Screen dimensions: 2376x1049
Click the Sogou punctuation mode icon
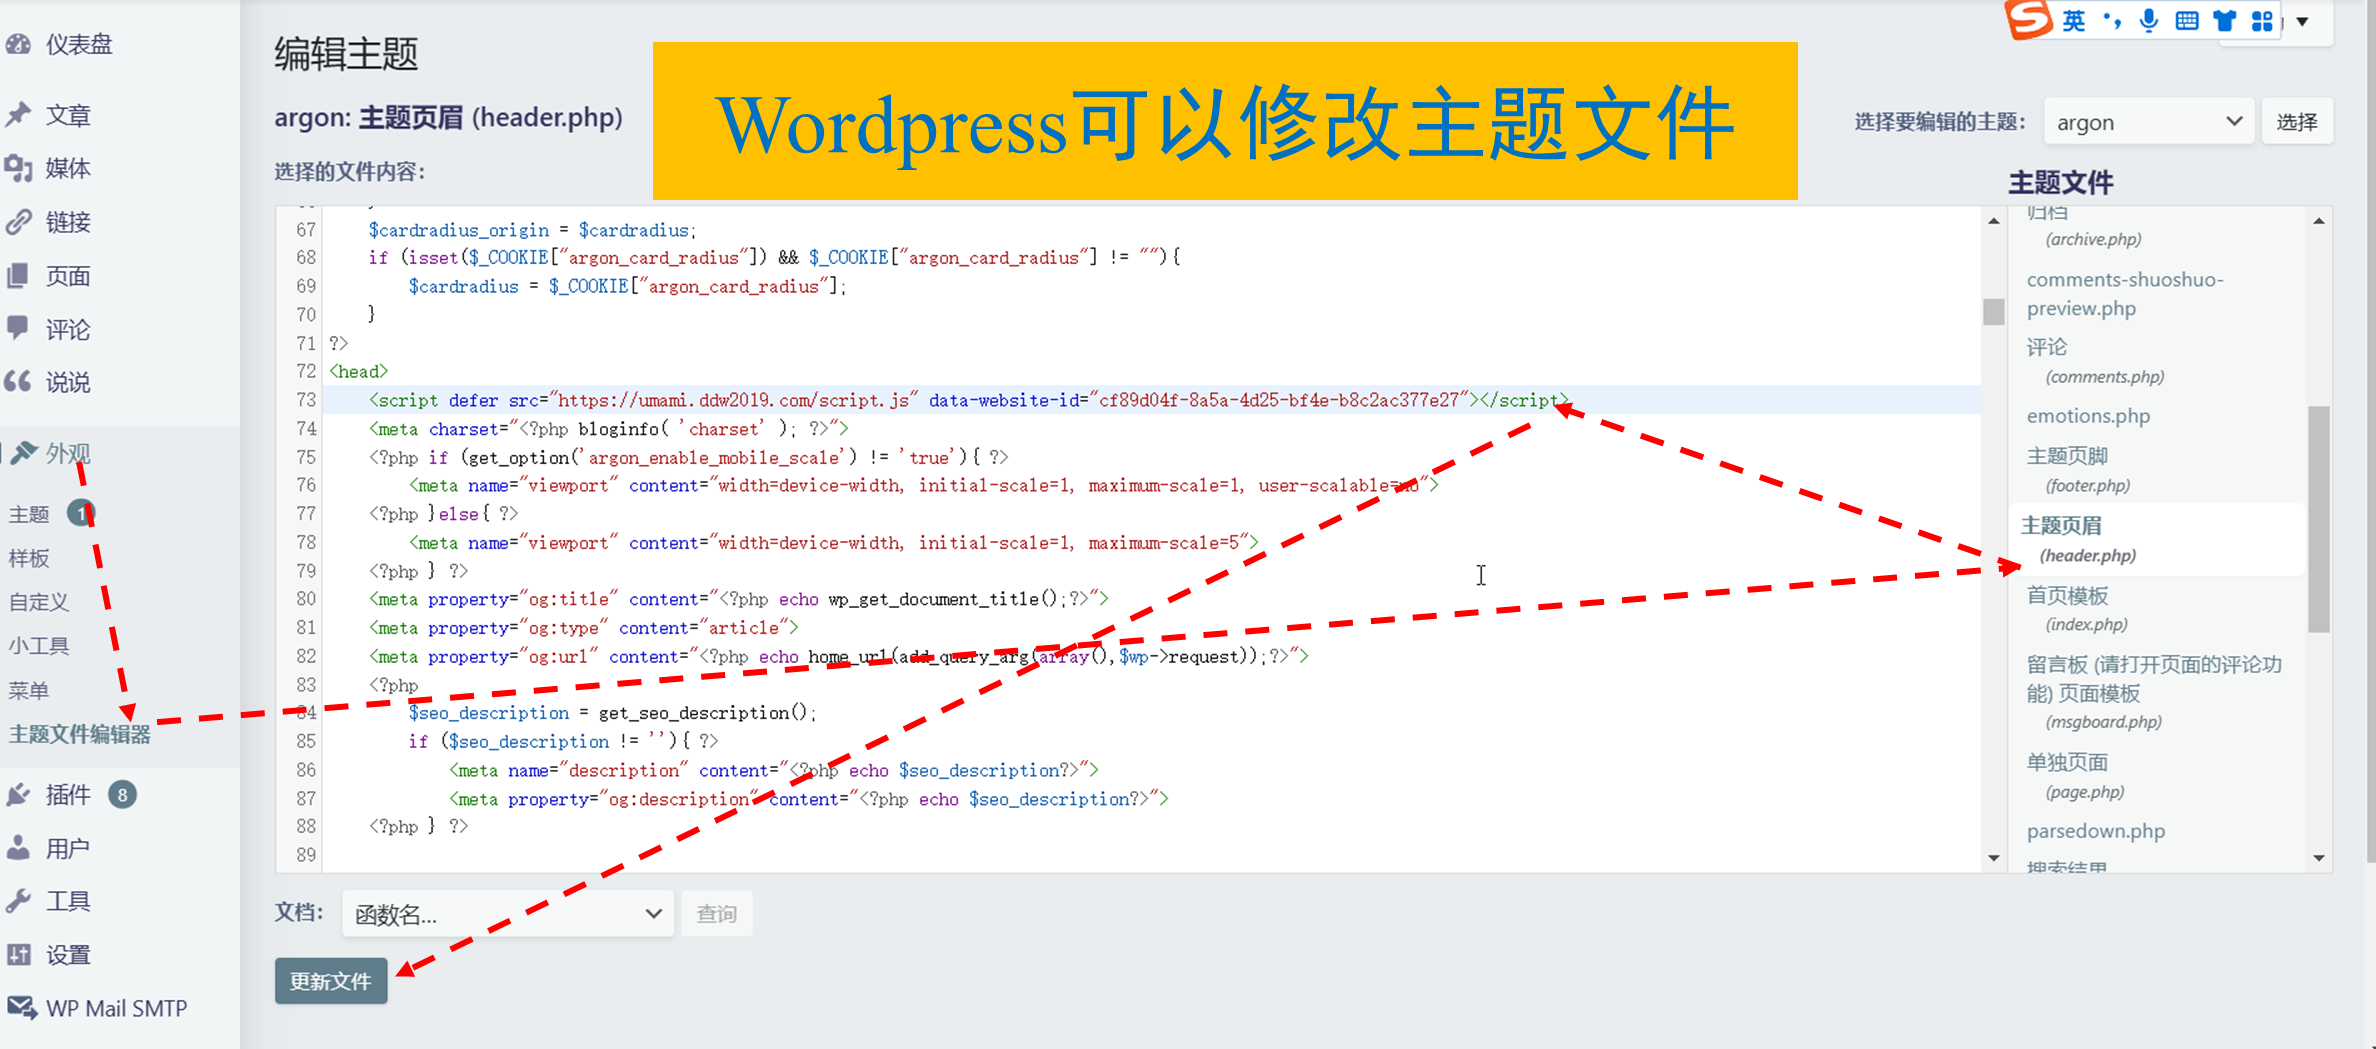(2112, 21)
